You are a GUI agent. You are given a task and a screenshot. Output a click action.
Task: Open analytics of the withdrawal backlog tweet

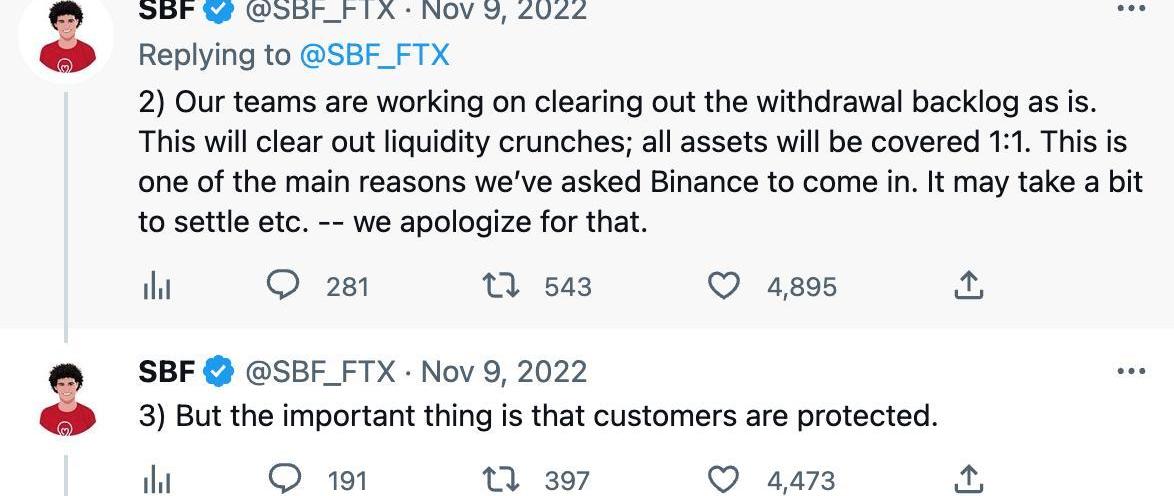(x=156, y=287)
